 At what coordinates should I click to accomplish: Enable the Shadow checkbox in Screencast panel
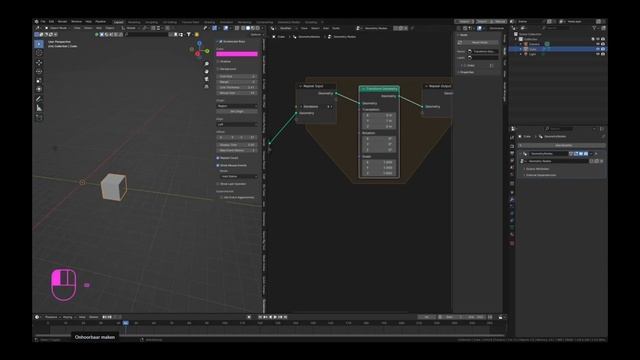tap(218, 62)
